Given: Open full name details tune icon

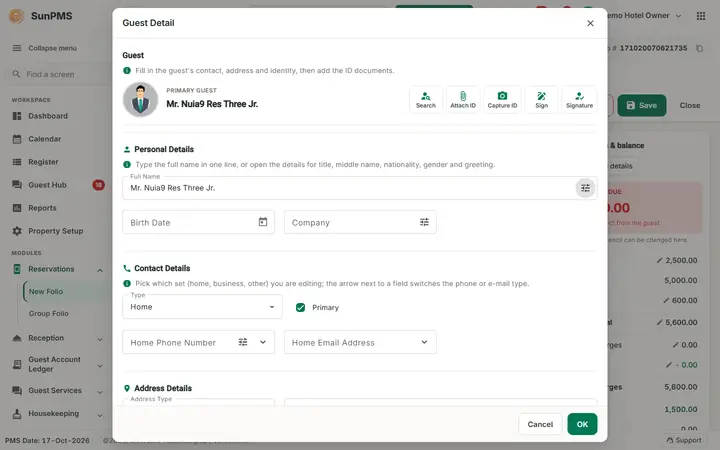Looking at the screenshot, I should [x=585, y=188].
